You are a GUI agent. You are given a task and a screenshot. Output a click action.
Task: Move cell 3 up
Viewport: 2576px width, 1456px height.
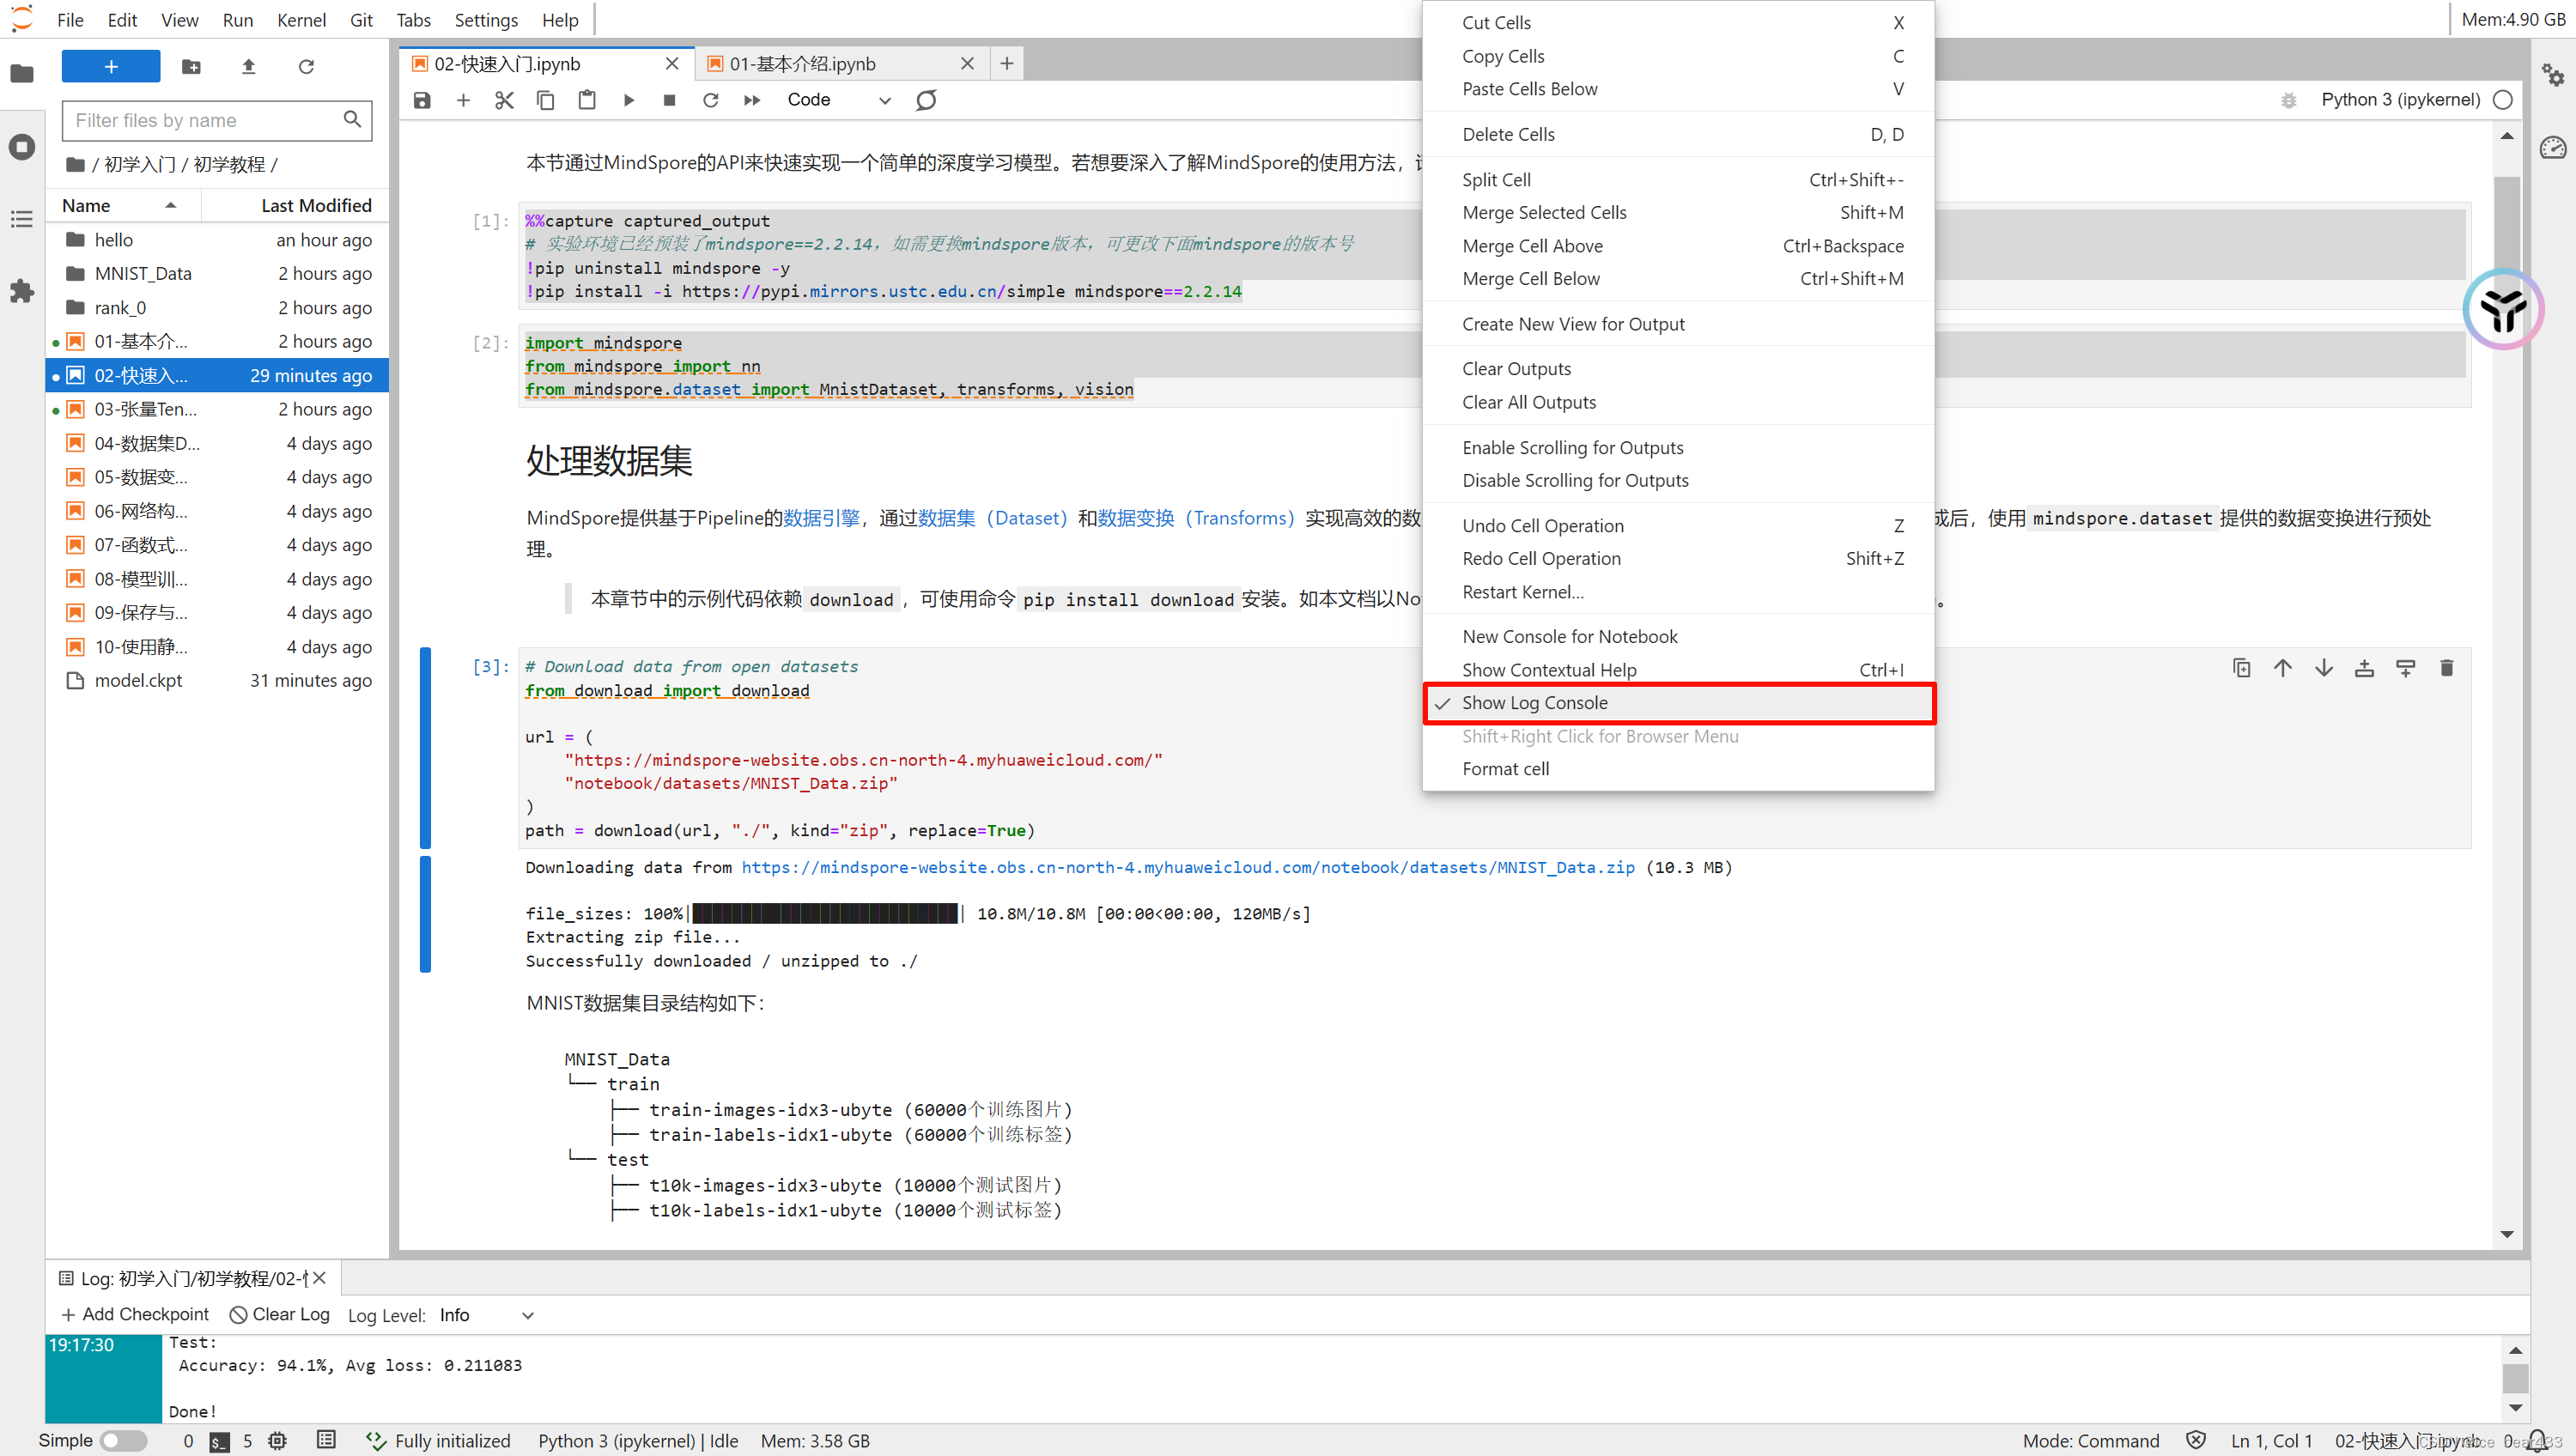[2282, 668]
